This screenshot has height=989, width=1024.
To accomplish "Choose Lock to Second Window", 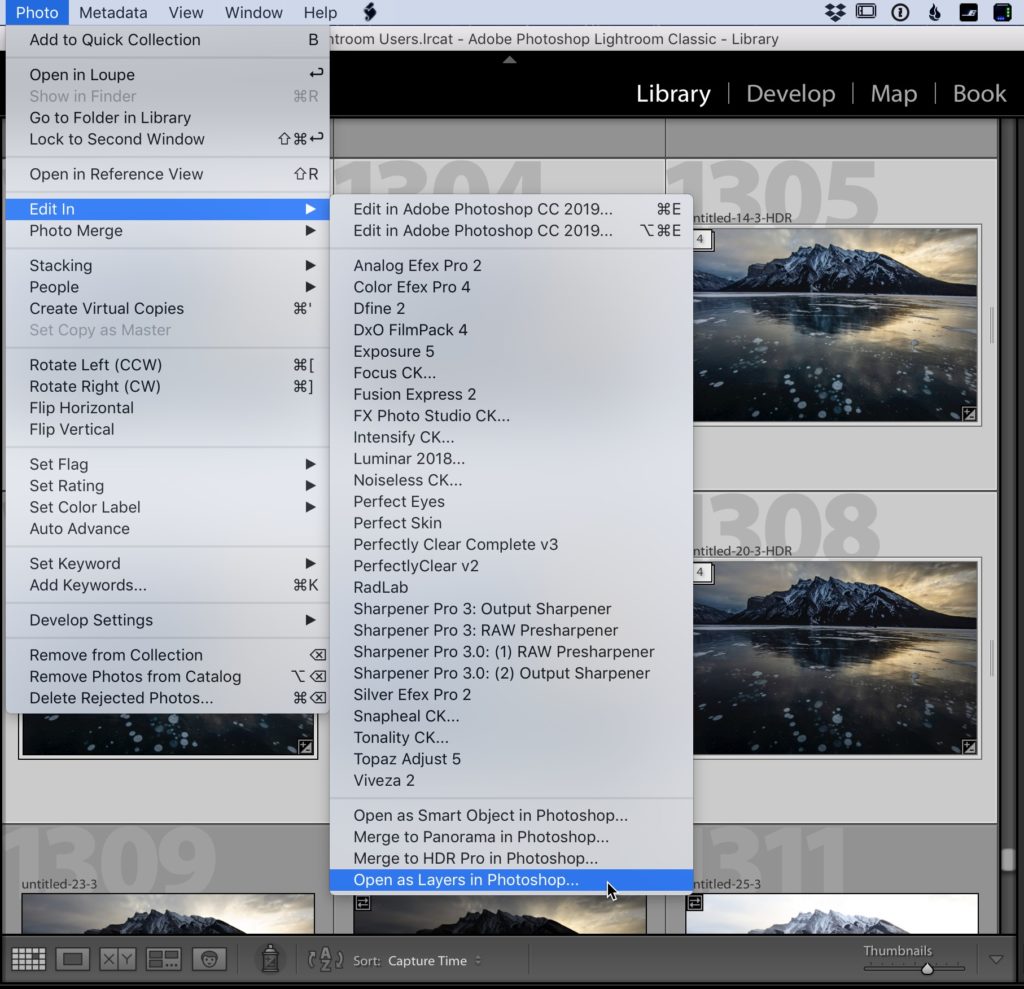I will (x=167, y=139).
